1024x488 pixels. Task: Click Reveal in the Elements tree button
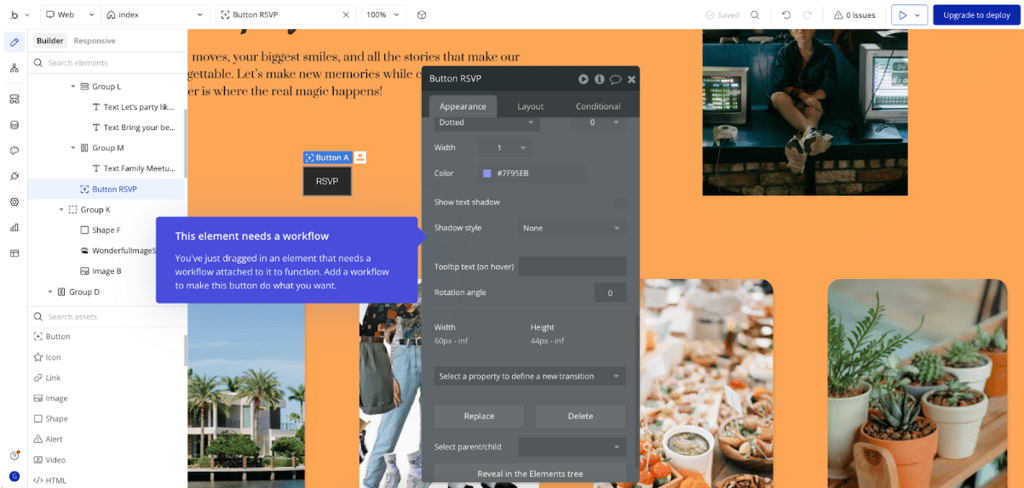(x=530, y=473)
